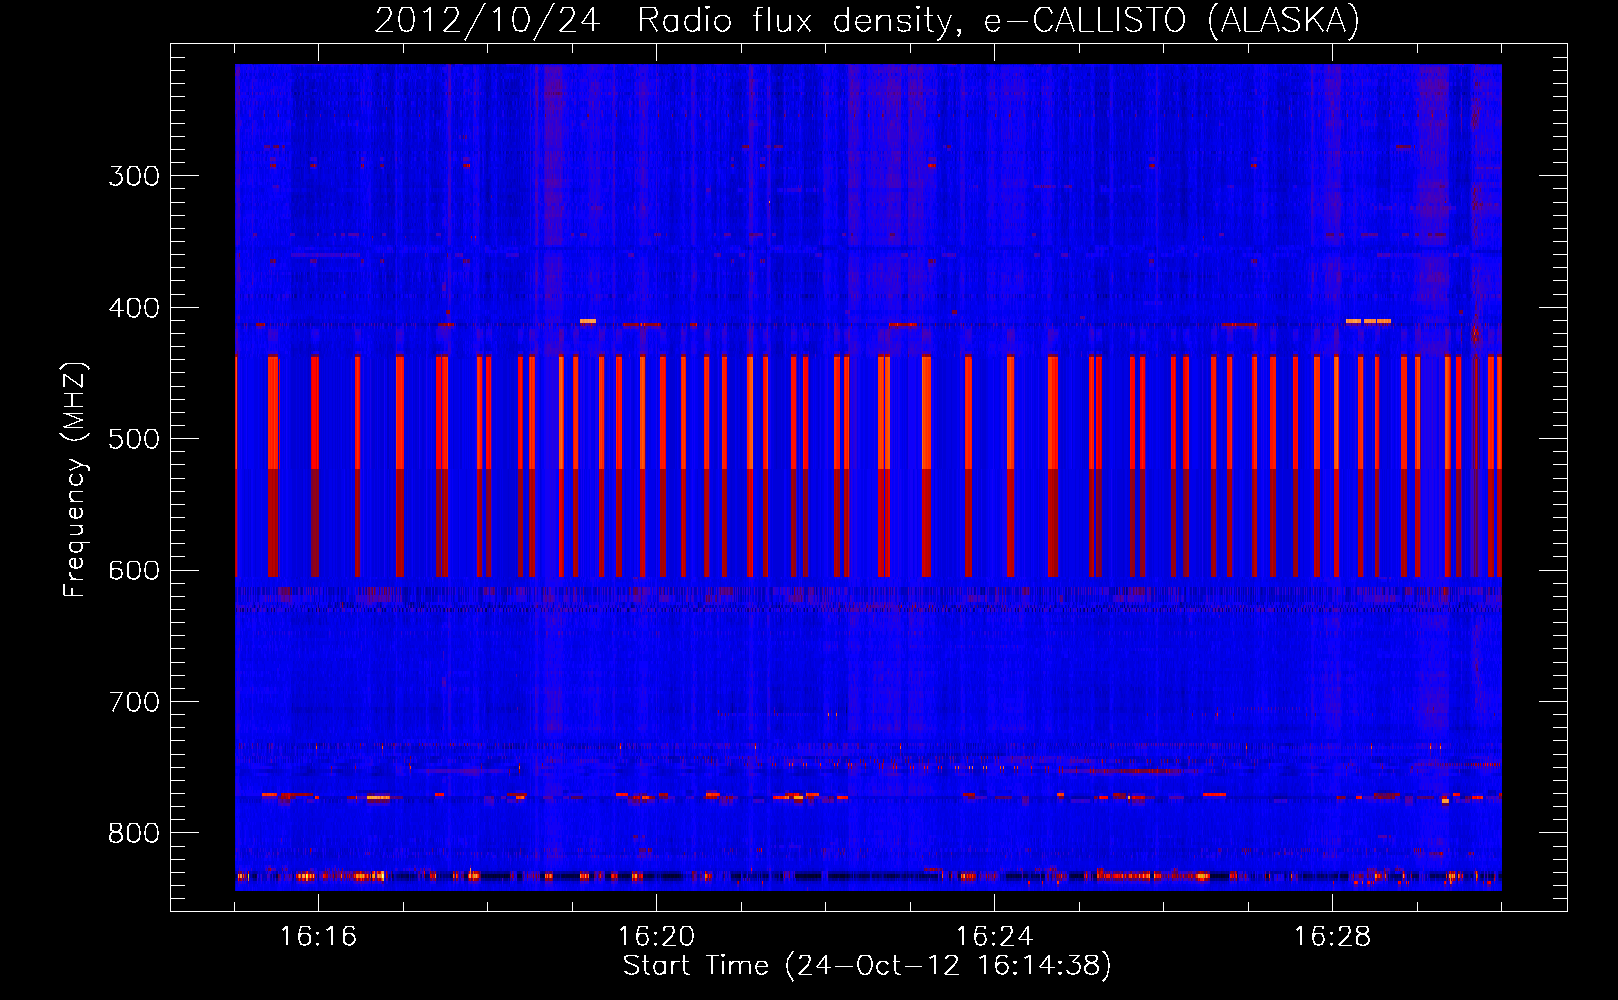
Task: Select the 500 frequency tick label
Action: pos(134,439)
